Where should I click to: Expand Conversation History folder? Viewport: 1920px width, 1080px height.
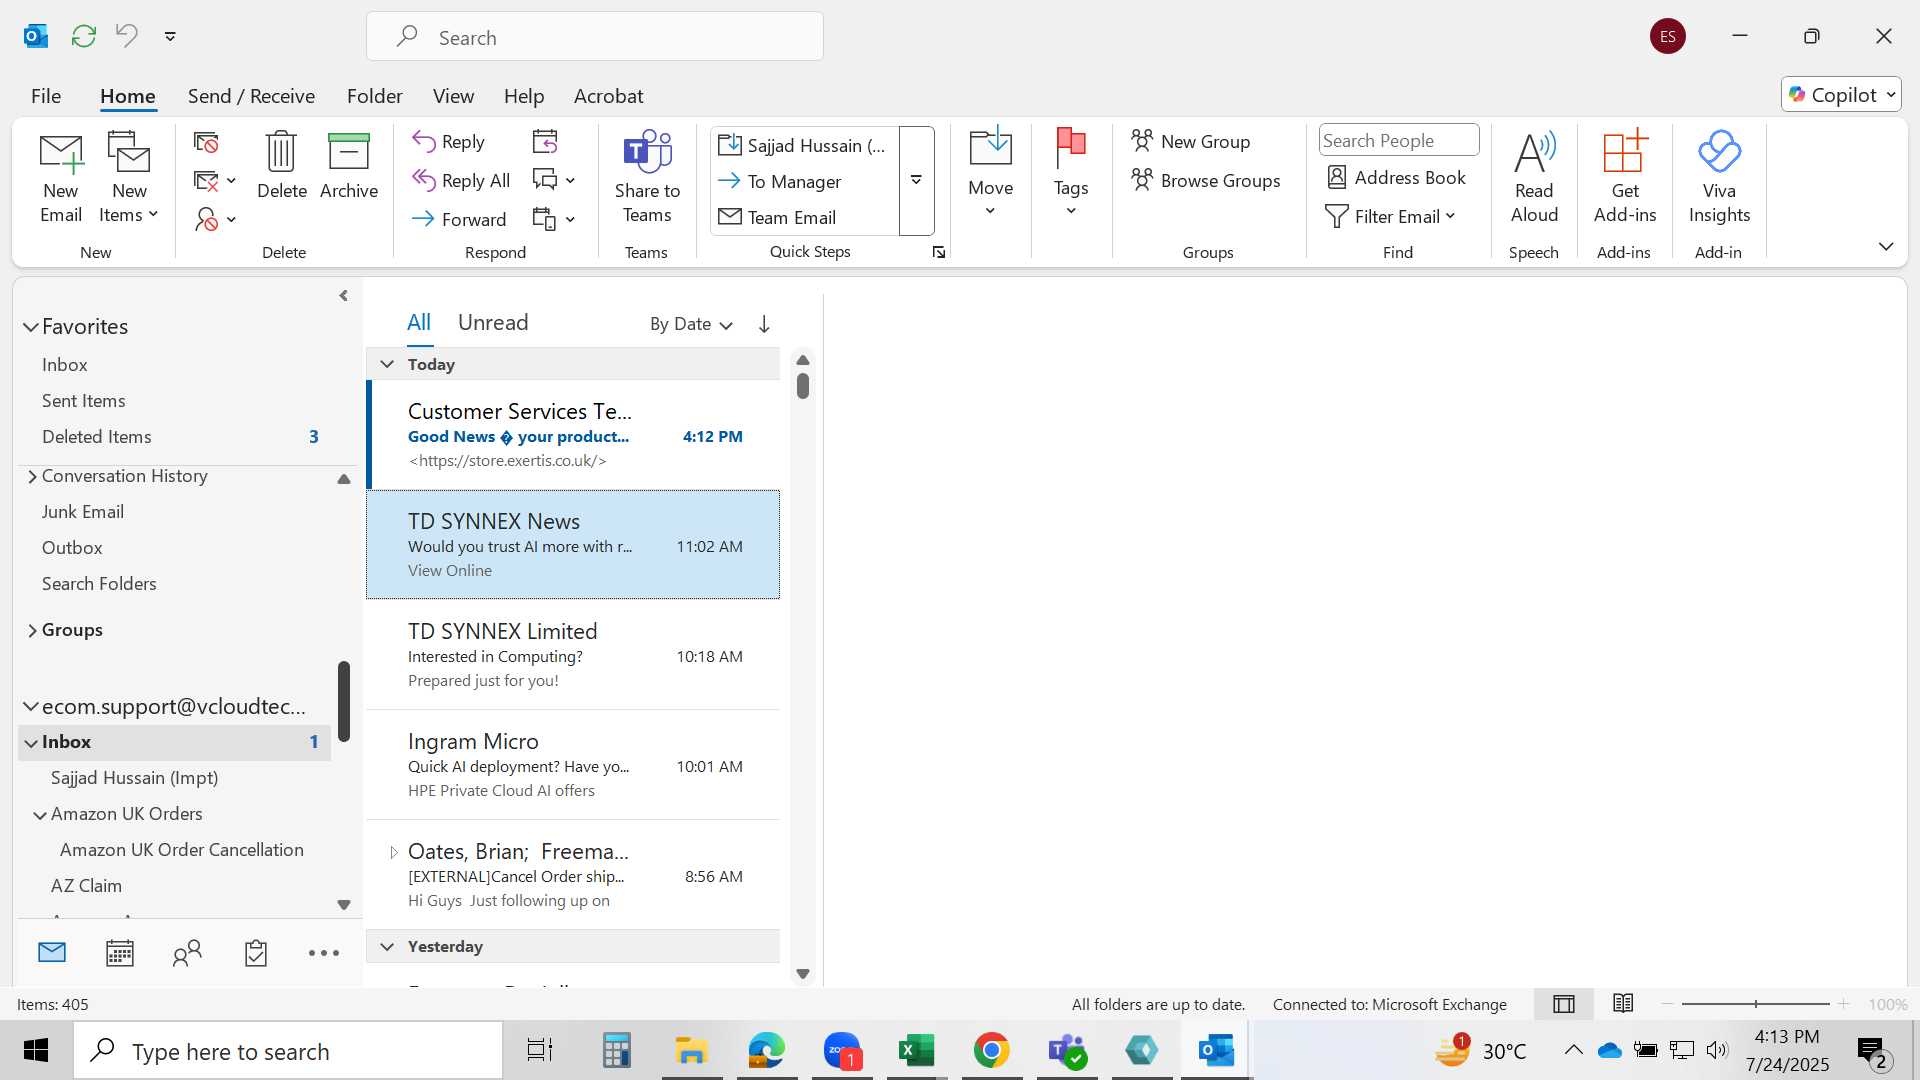(32, 476)
